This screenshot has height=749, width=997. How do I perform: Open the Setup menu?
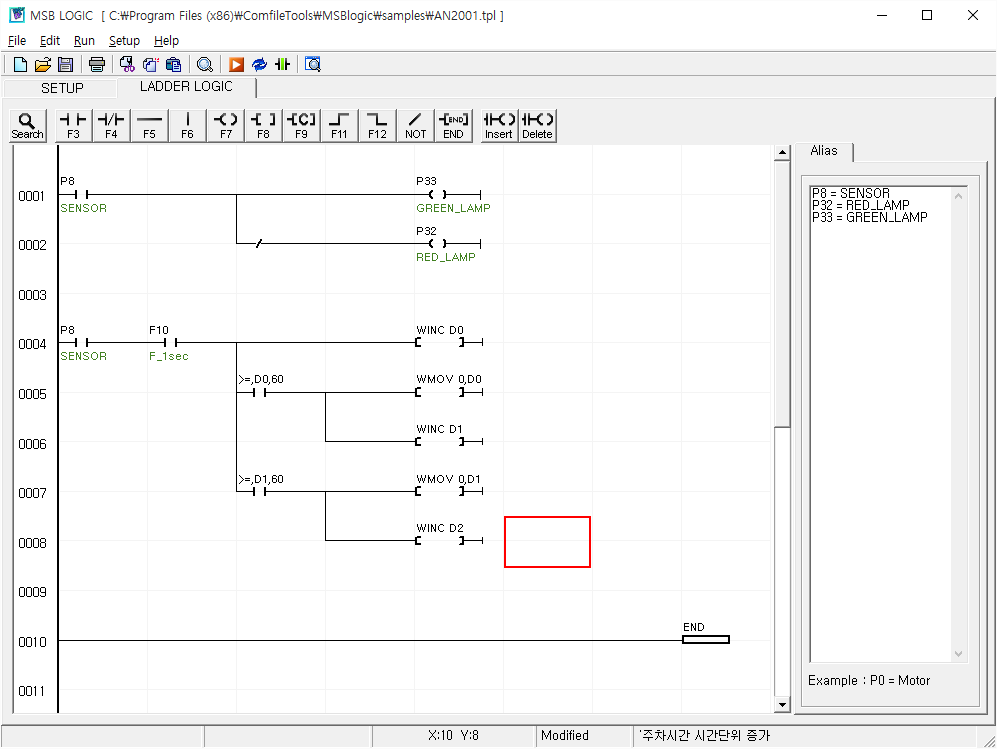tap(124, 41)
